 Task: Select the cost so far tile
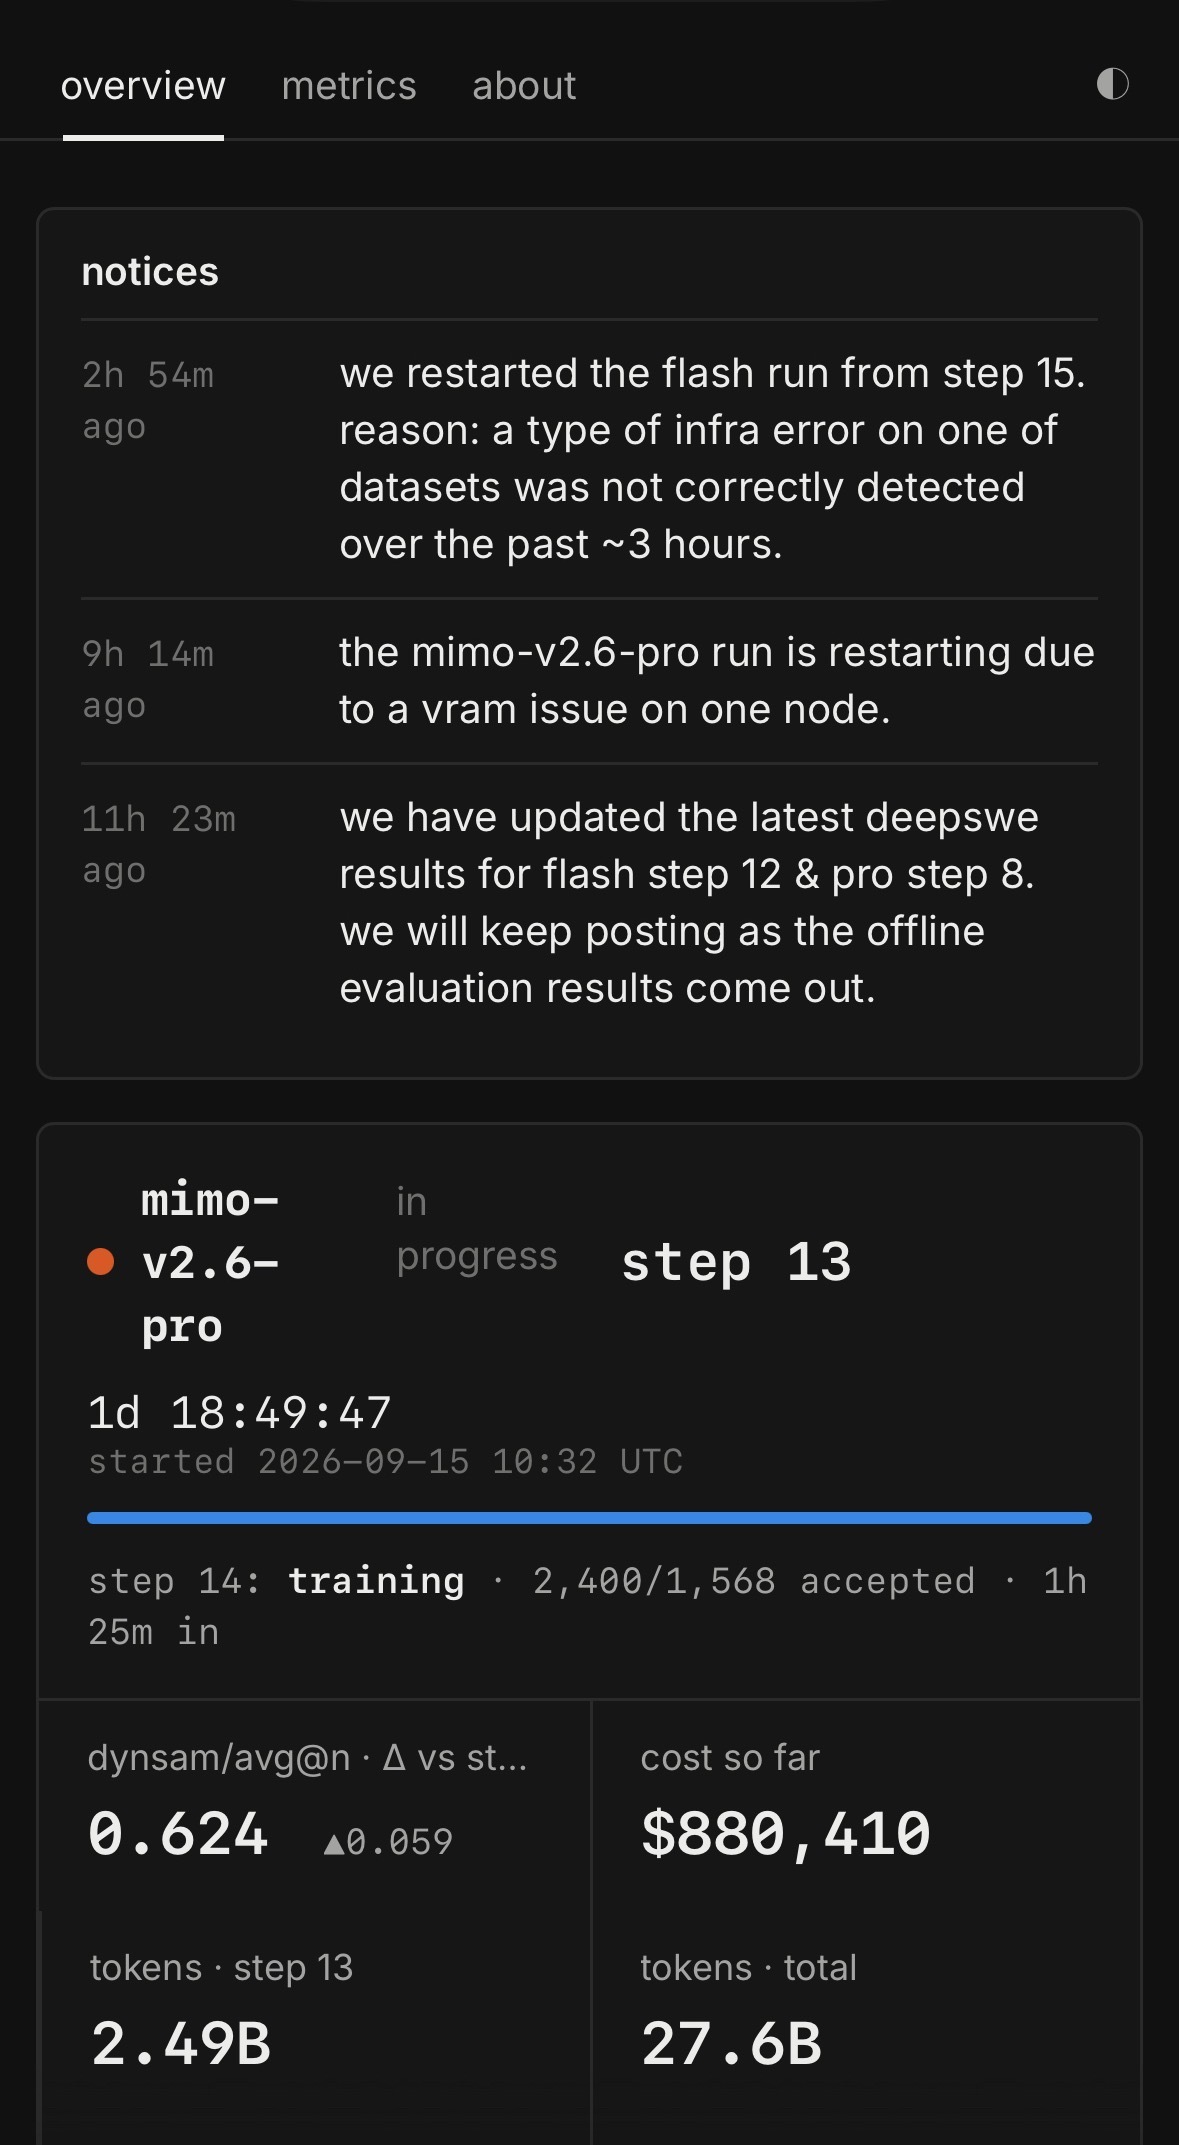866,1806
